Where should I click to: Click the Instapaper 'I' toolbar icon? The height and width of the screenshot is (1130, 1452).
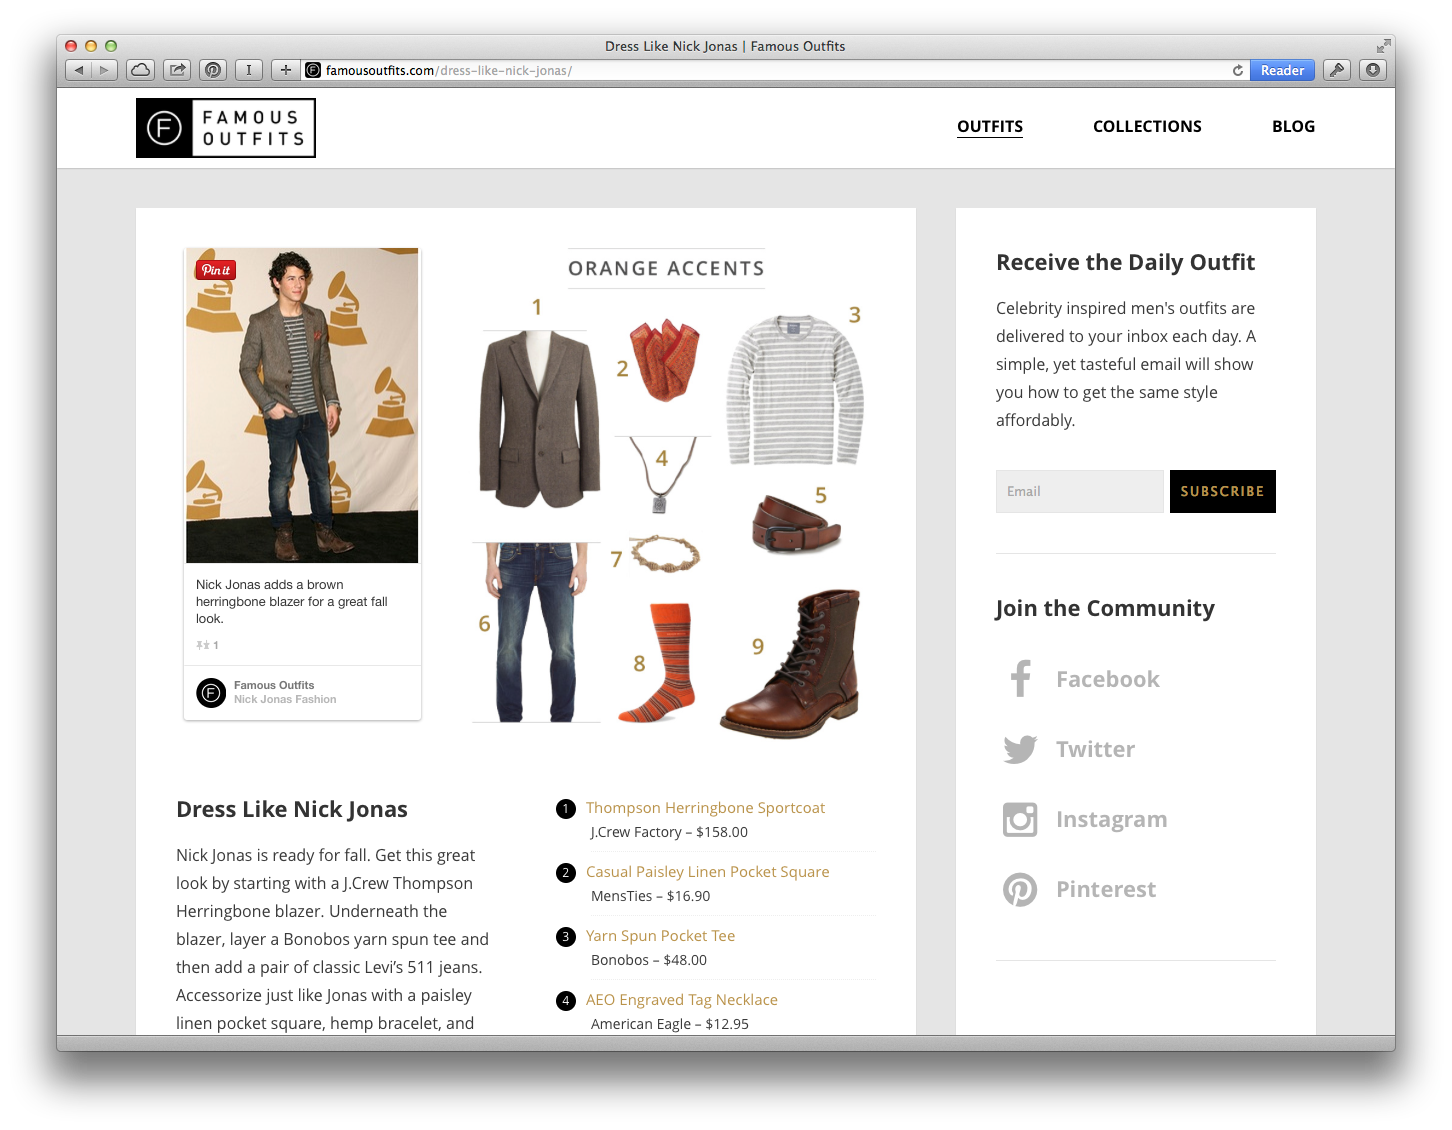click(x=249, y=70)
